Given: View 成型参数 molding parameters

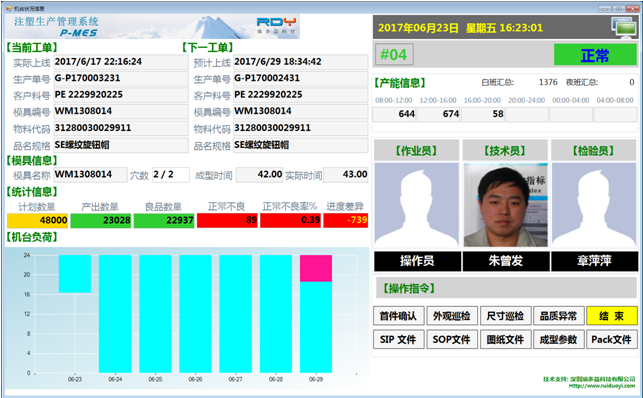Looking at the screenshot, I should (x=559, y=339).
